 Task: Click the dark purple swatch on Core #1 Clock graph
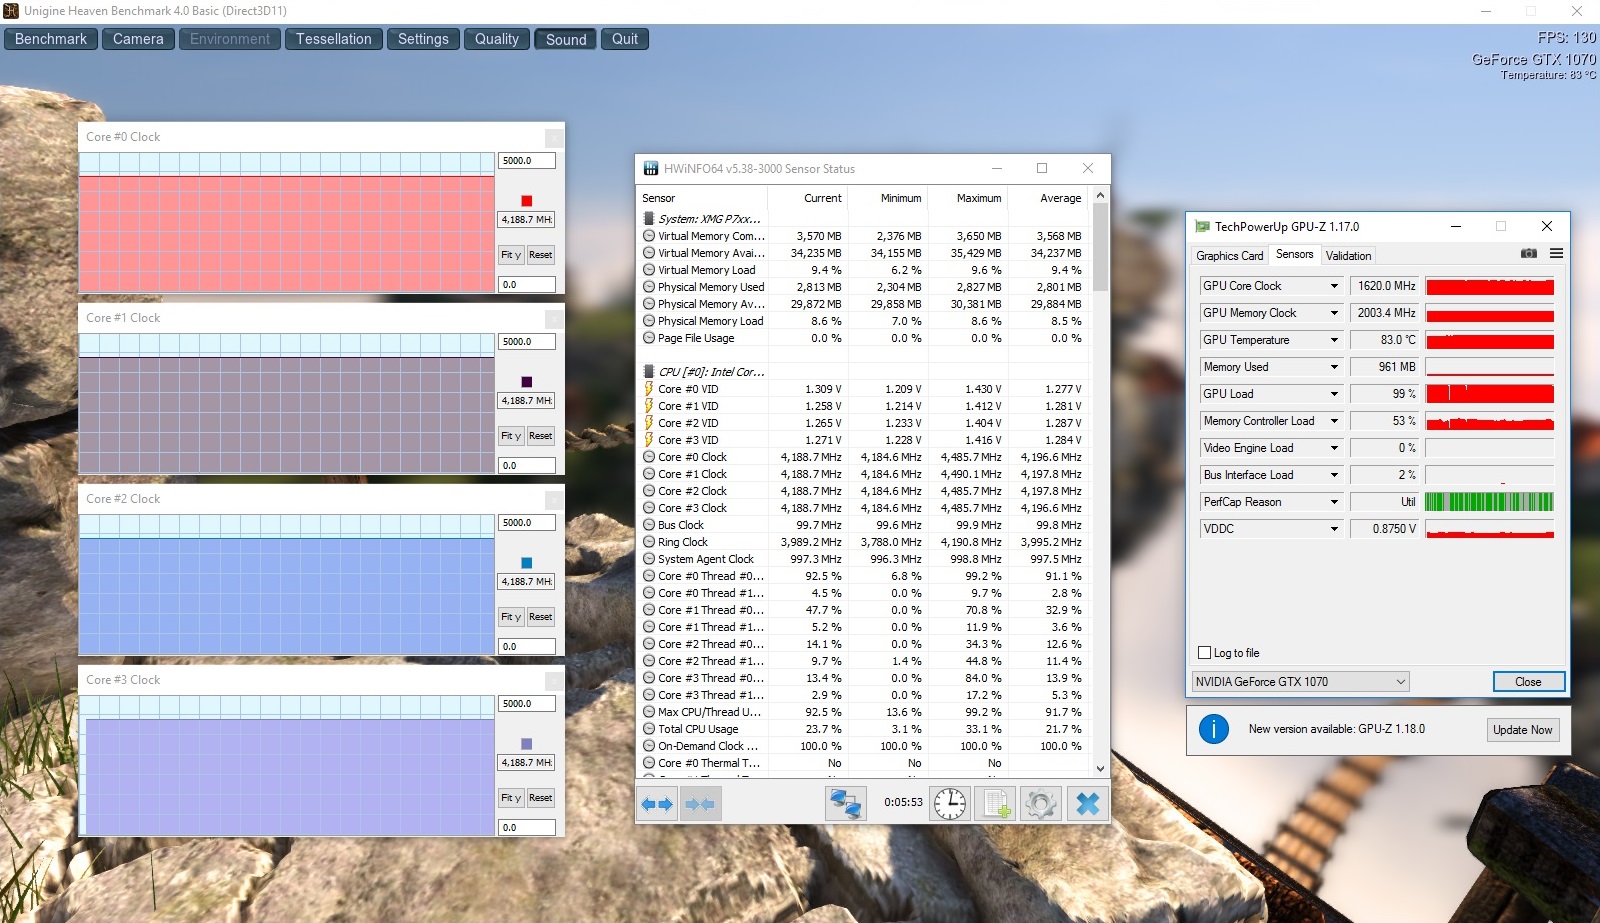point(527,382)
